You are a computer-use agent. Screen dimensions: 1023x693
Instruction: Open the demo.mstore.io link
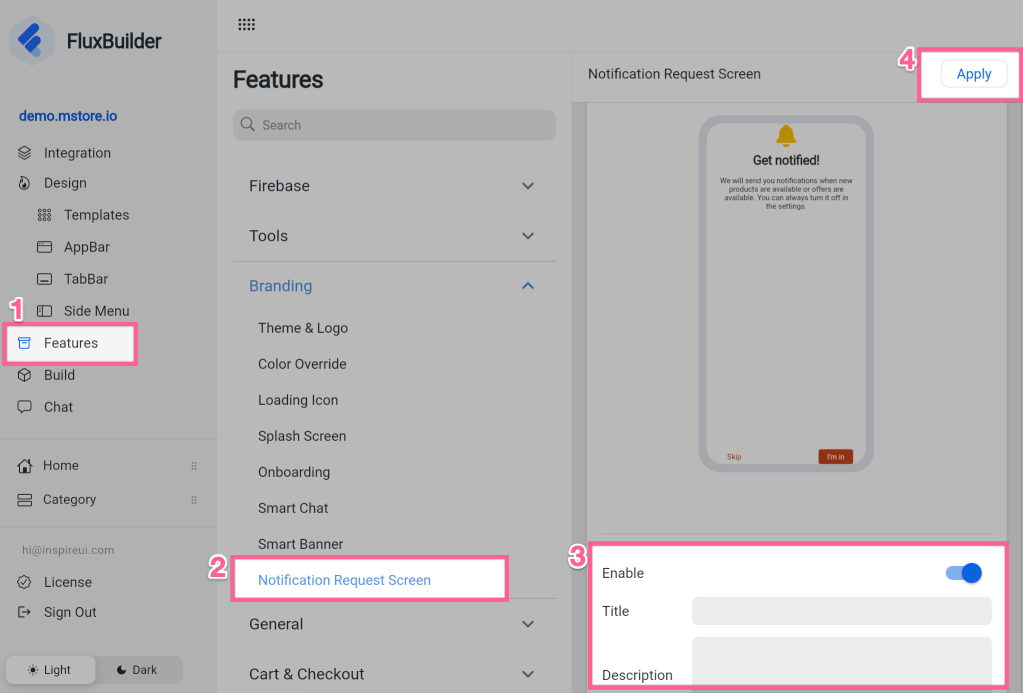68,116
